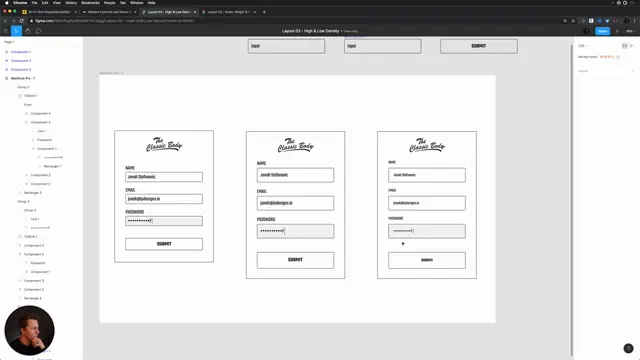Select Component 1 main component in layers

pyautogui.click(x=21, y=52)
